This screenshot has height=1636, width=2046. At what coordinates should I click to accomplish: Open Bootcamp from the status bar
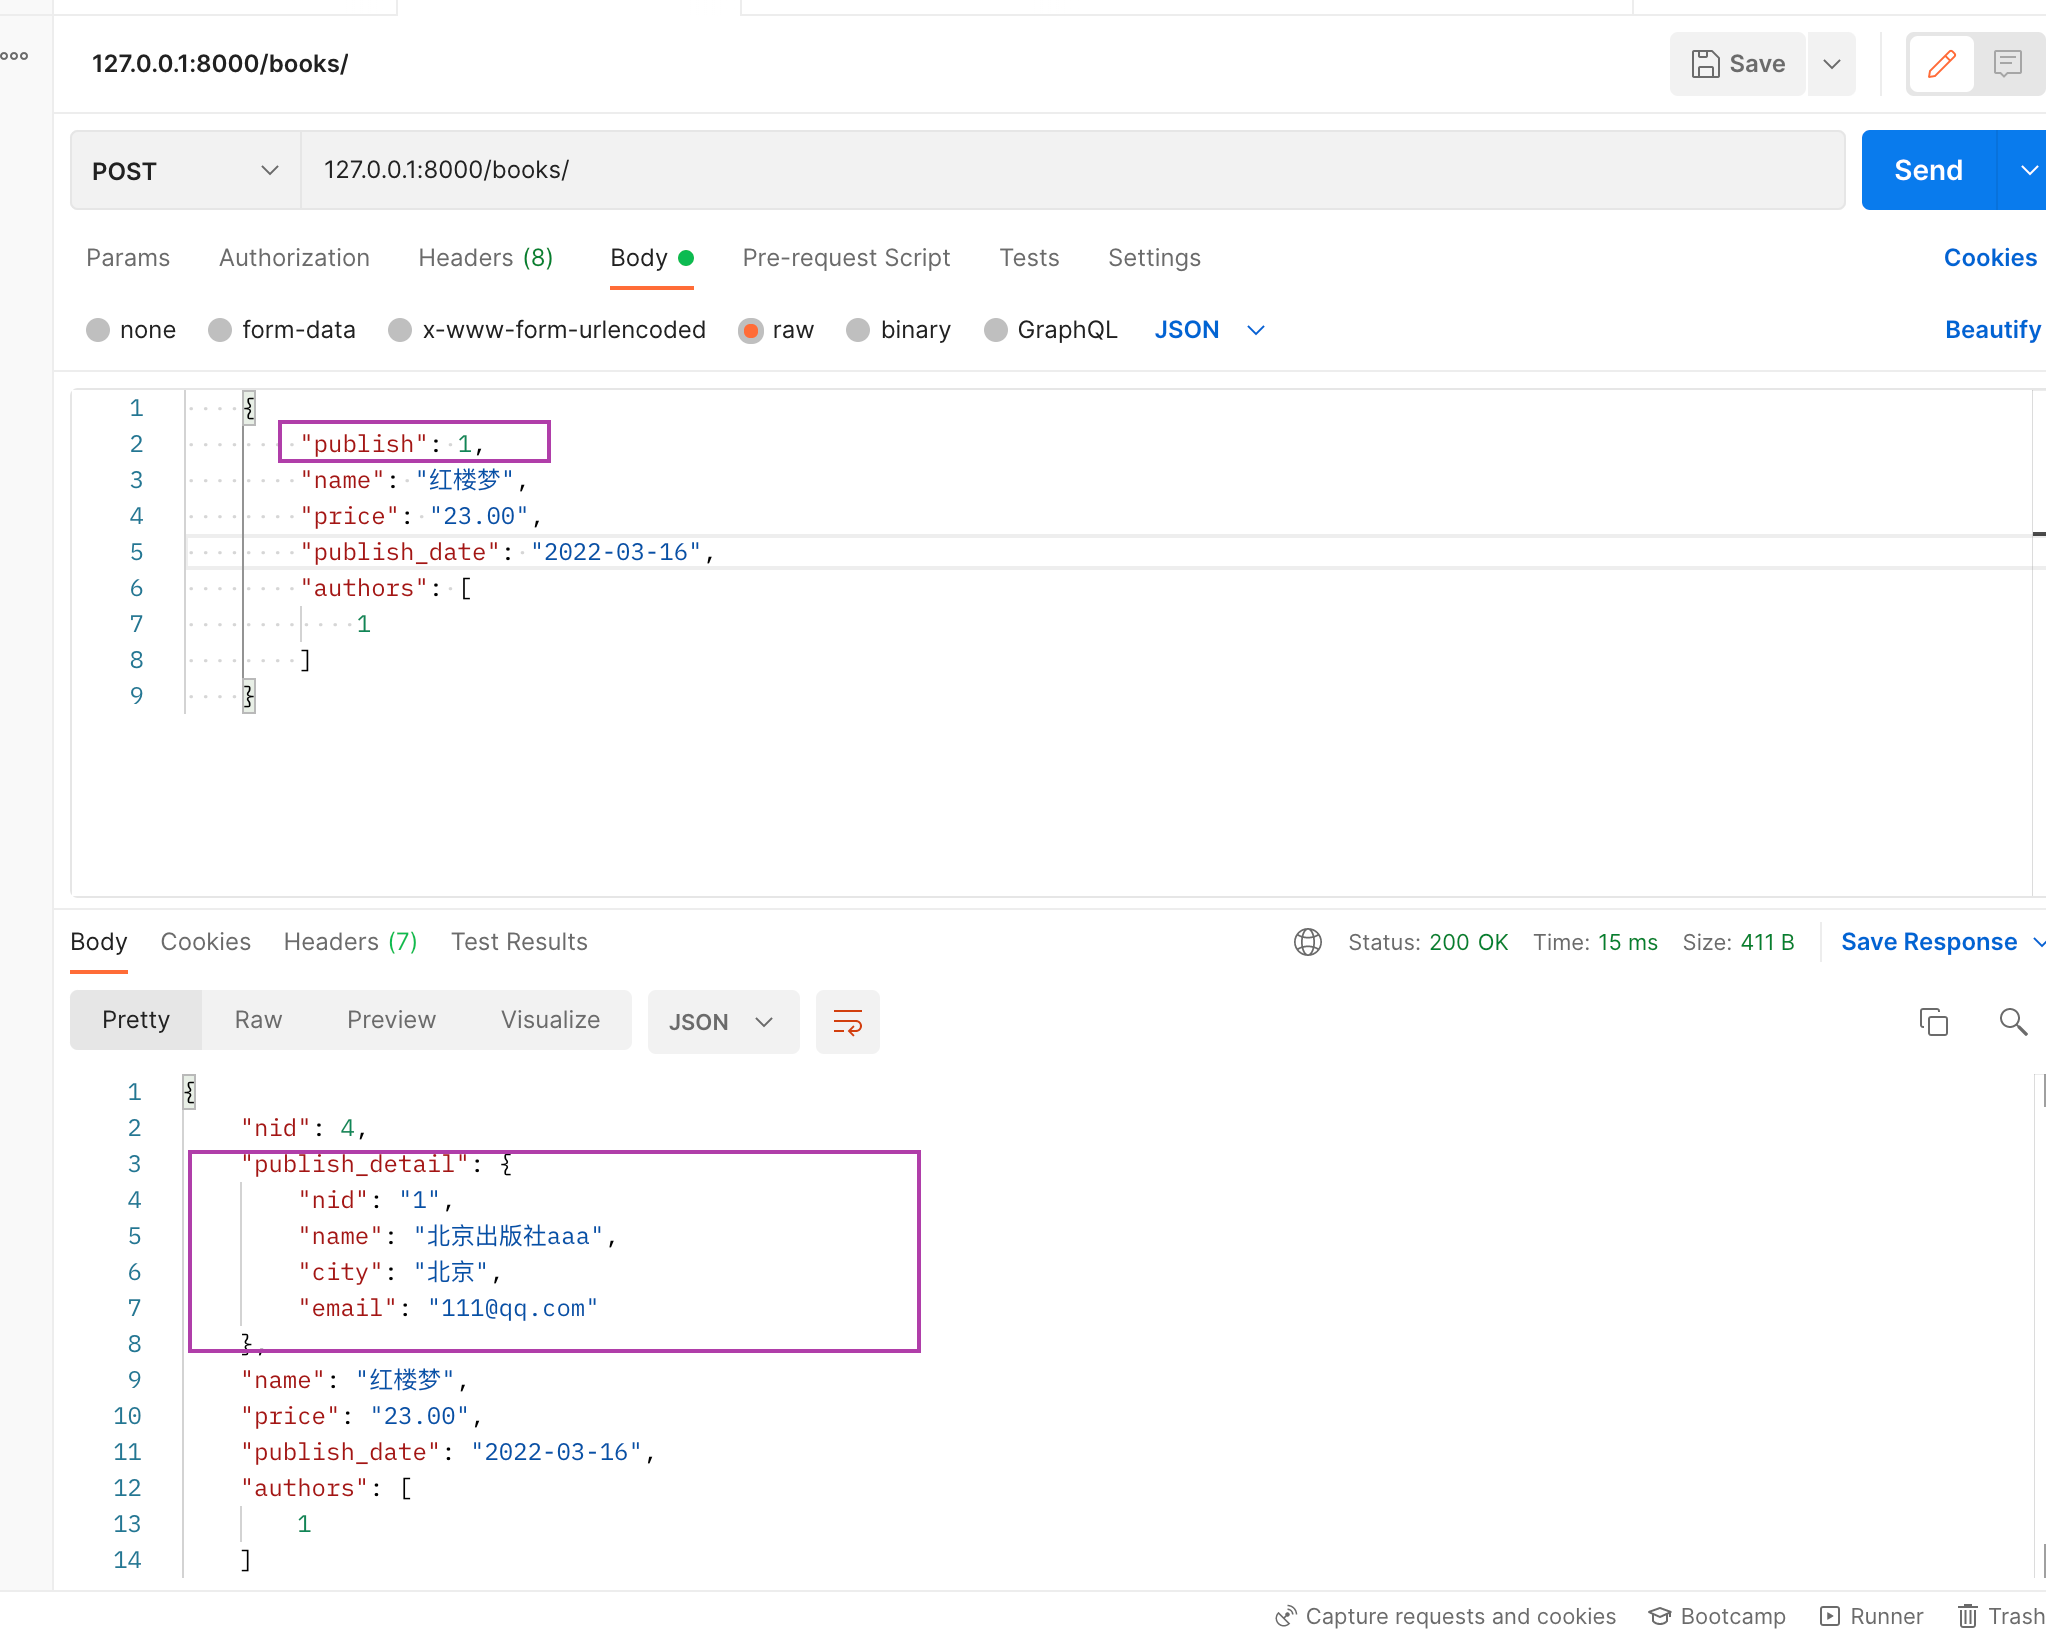(x=1717, y=1616)
